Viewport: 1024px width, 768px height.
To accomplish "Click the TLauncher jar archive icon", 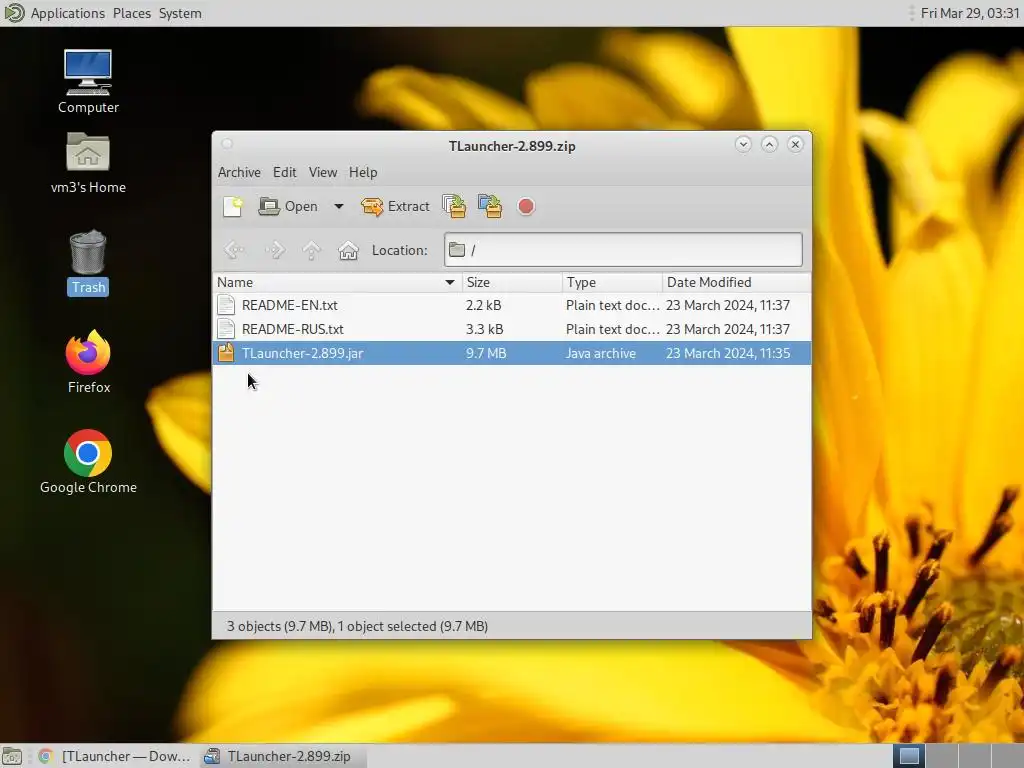I will [226, 353].
